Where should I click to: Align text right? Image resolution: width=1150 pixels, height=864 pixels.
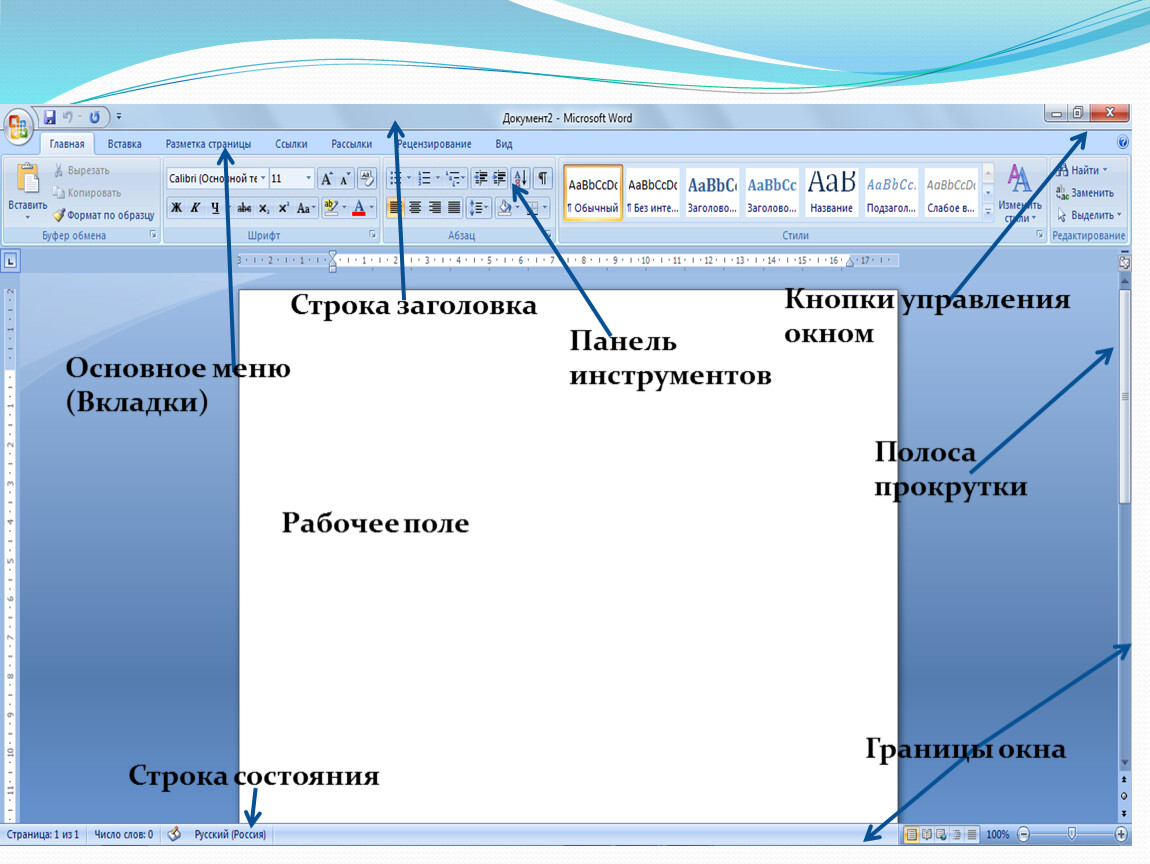(x=435, y=208)
